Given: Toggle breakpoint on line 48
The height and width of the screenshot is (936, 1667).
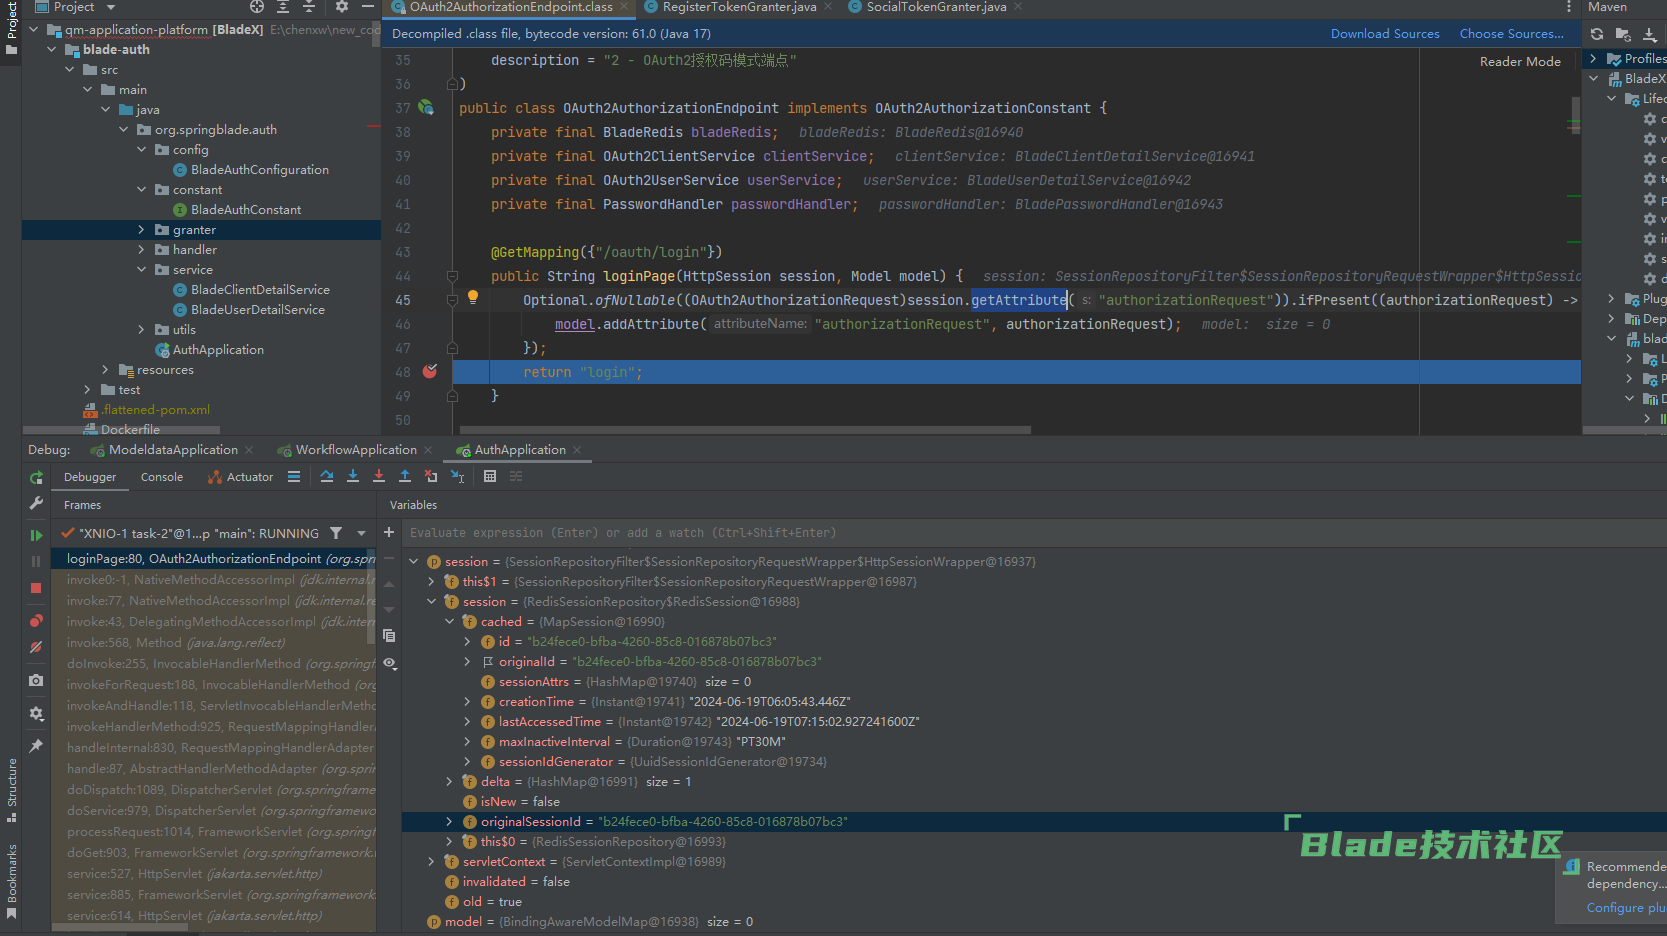Looking at the screenshot, I should [x=430, y=372].
